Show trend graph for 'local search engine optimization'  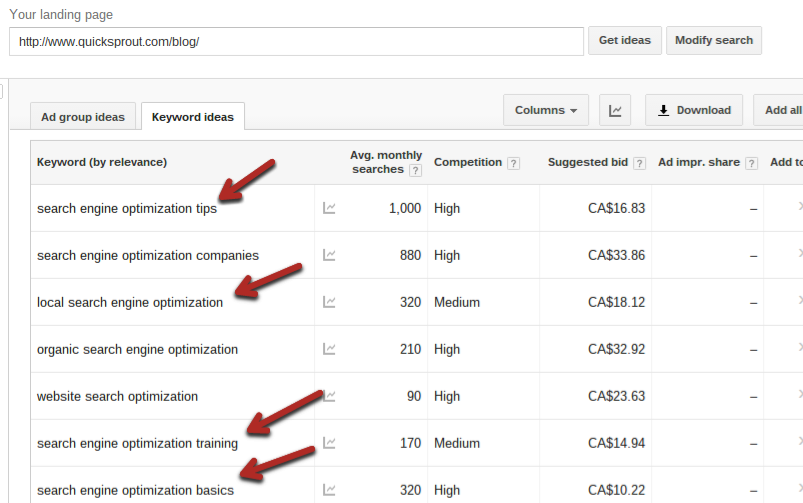tap(329, 302)
